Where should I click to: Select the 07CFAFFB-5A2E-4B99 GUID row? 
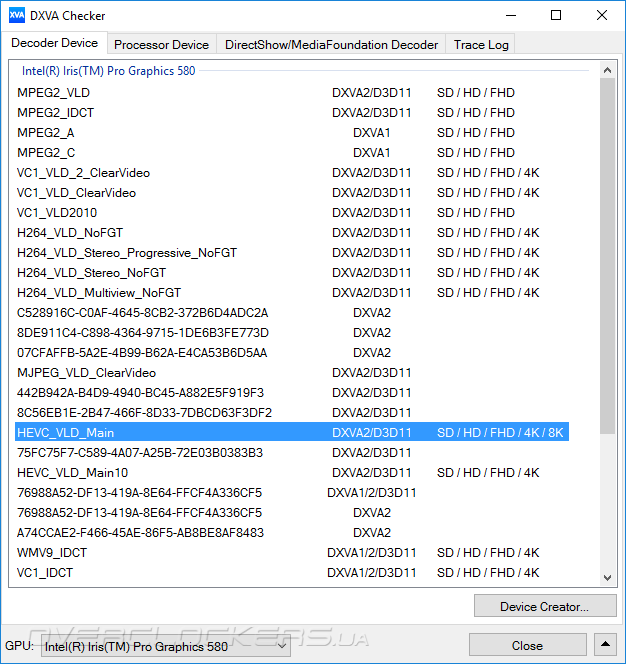292,352
